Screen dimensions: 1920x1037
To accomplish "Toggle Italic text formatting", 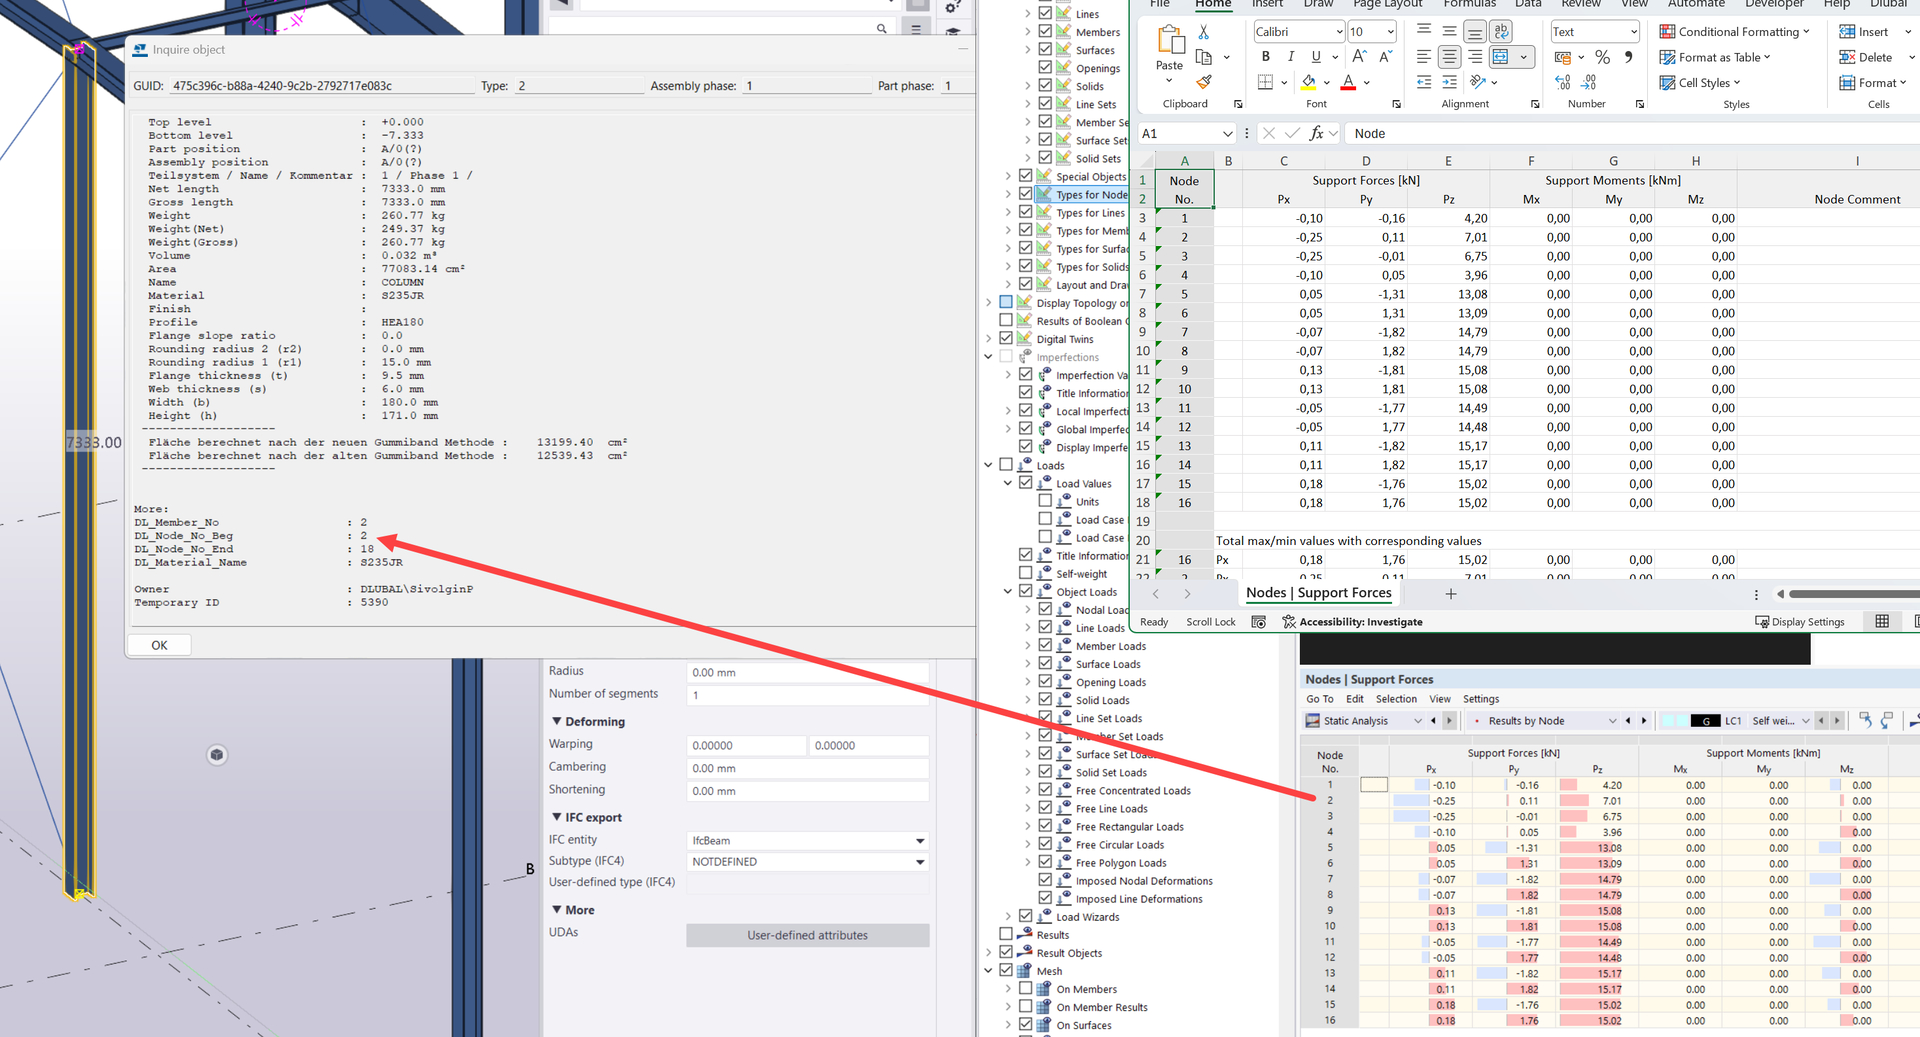I will pyautogui.click(x=1291, y=57).
